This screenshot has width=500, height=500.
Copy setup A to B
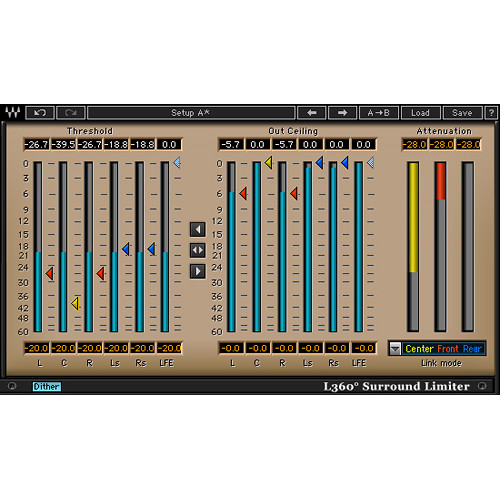379,113
